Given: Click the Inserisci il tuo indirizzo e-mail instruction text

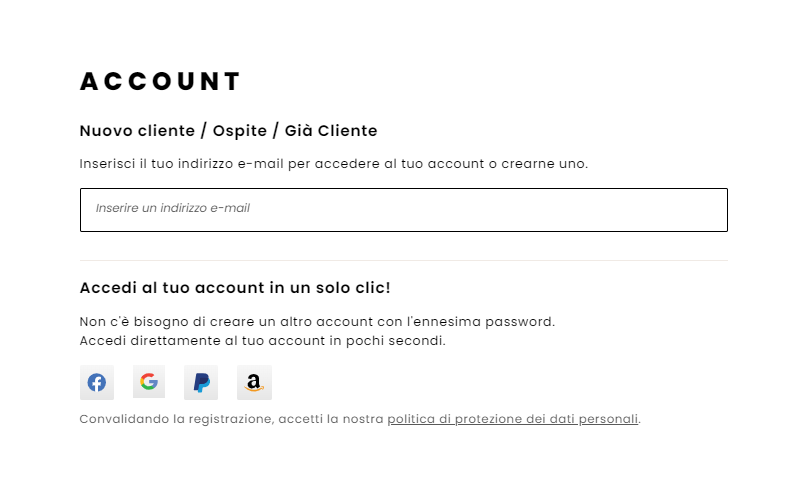Looking at the screenshot, I should point(334,164).
